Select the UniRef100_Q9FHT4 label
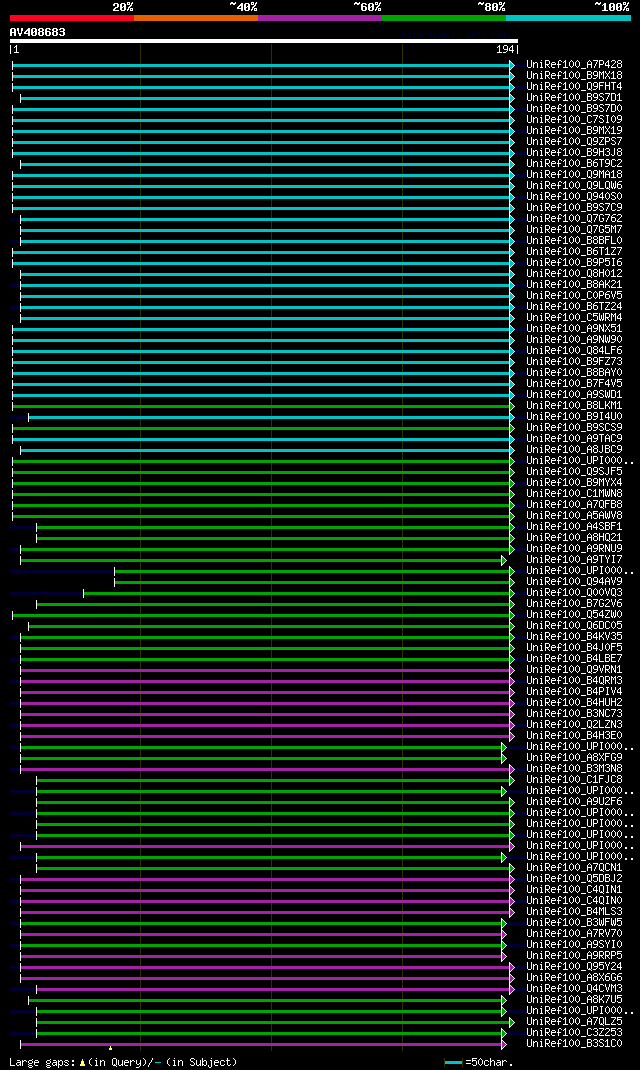640x1070 pixels. pos(574,87)
